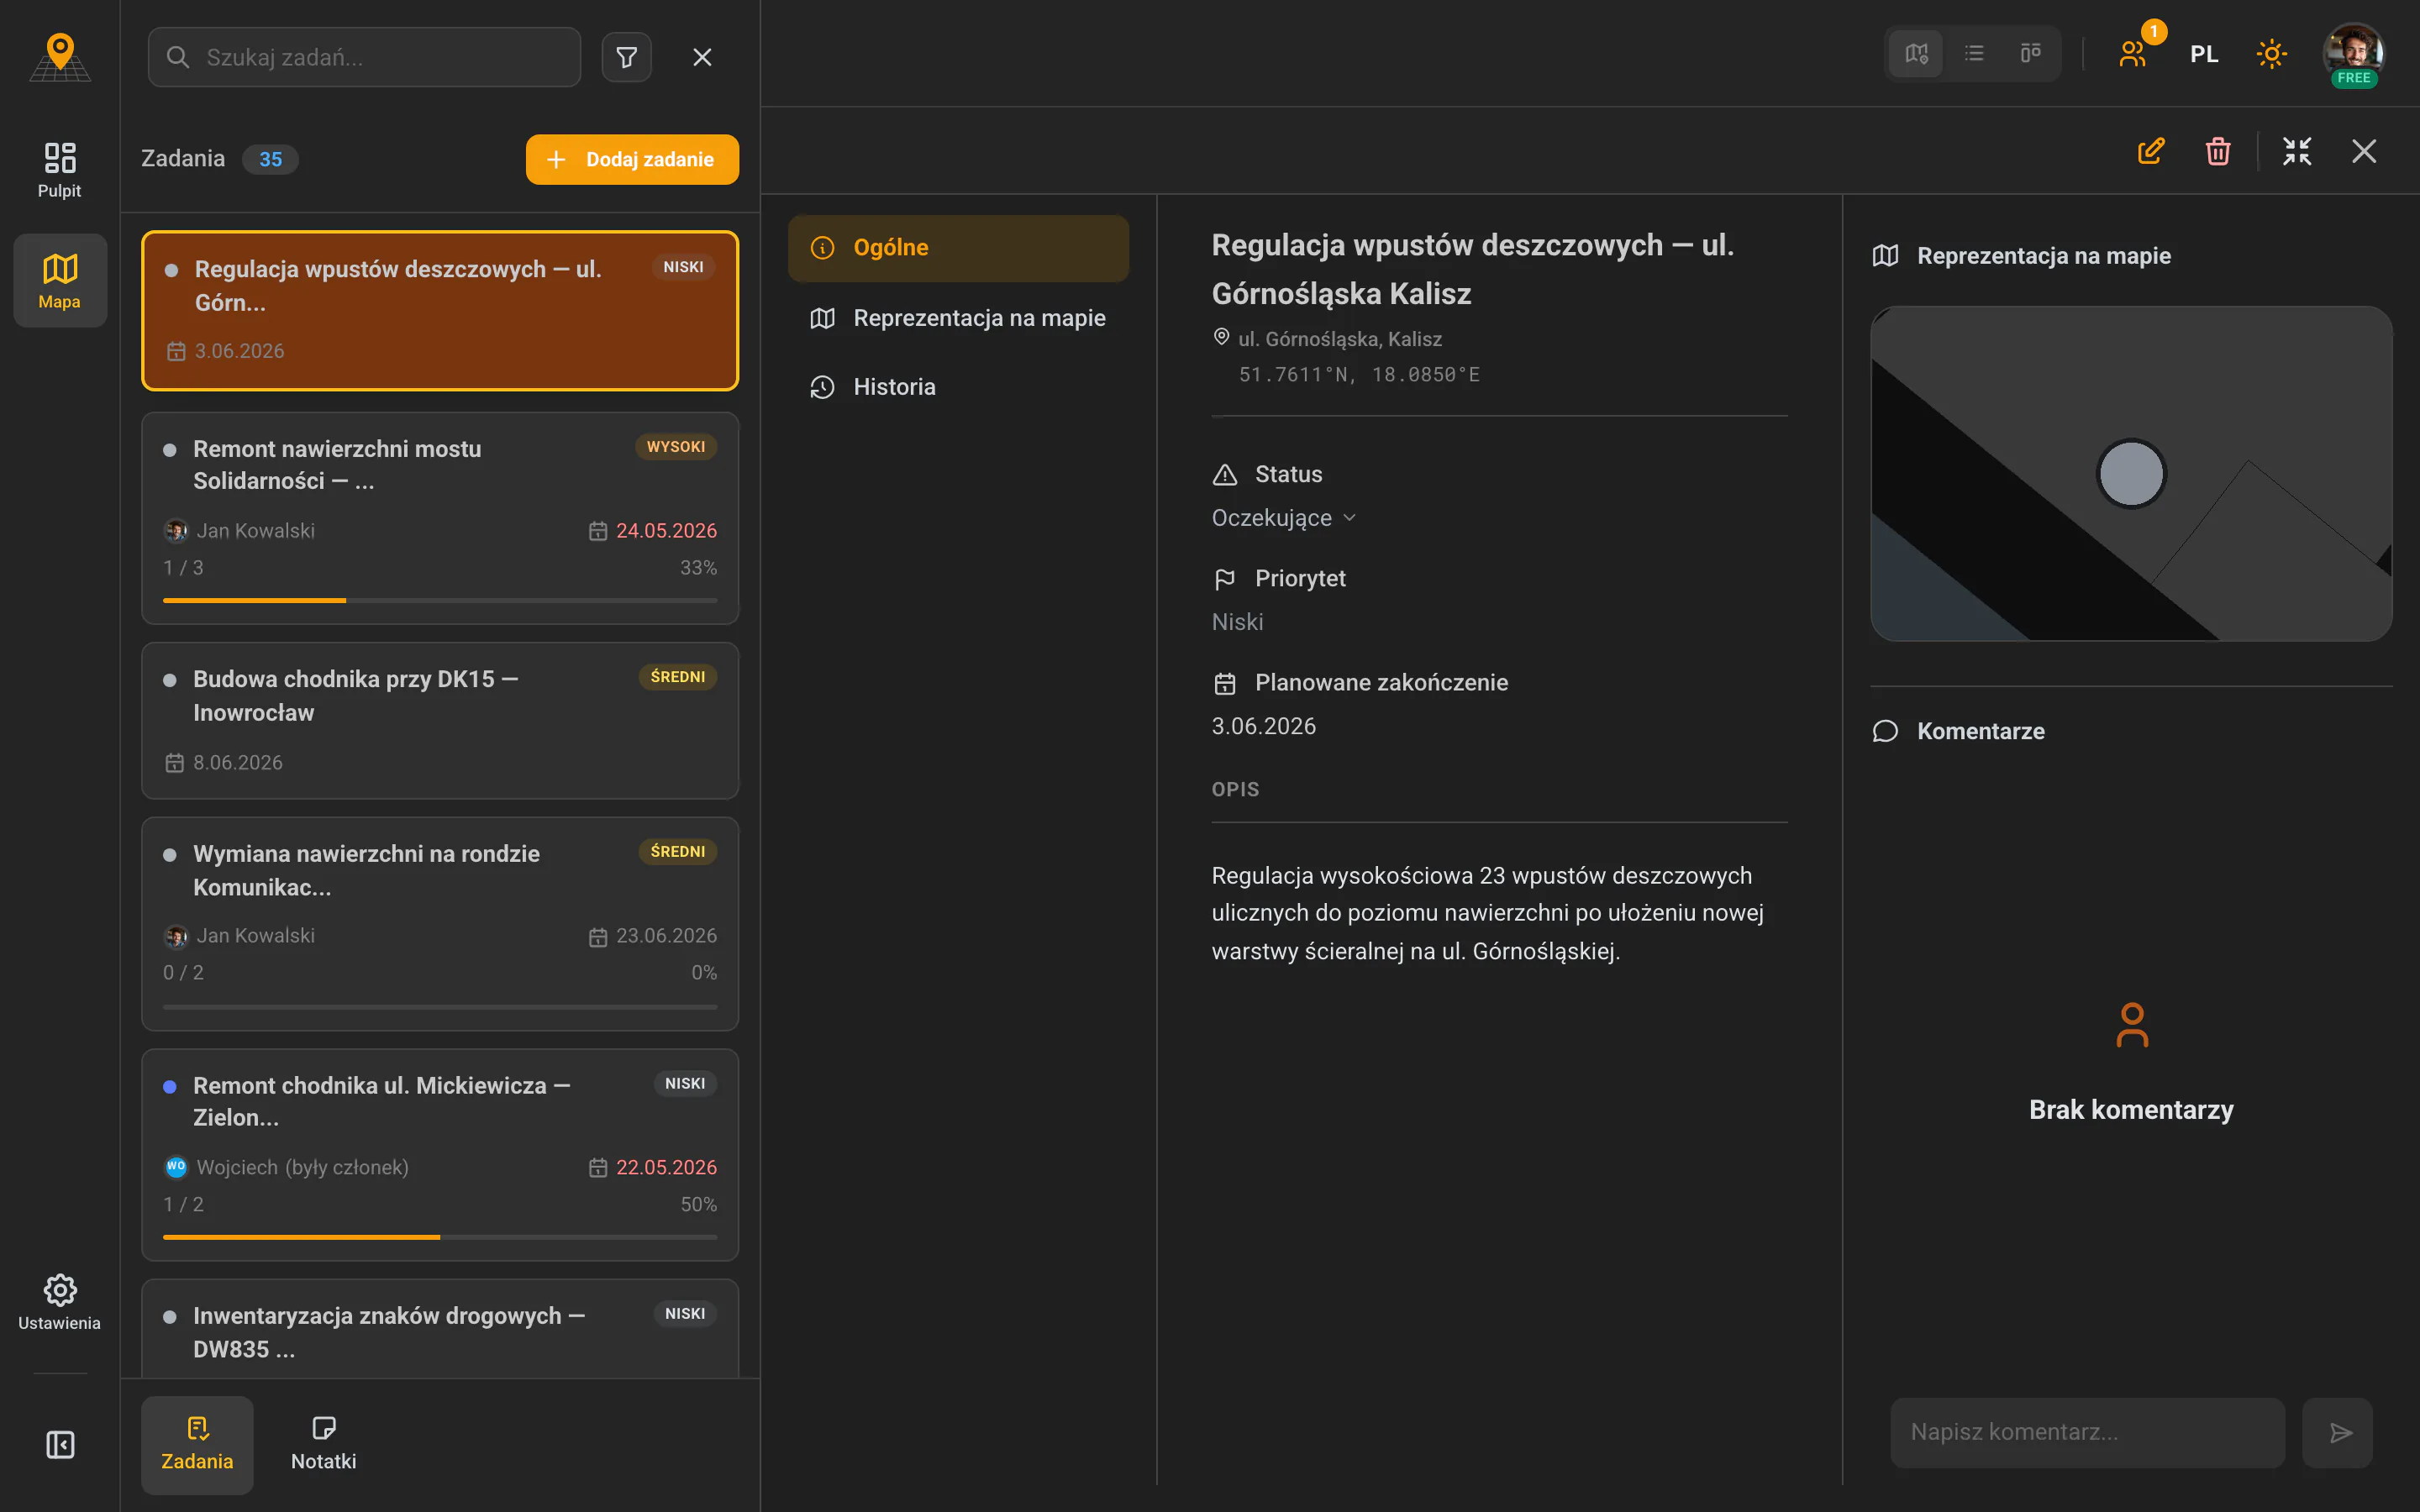
Task: Open task Inwentaryzacja znaków drogowych
Action: (x=440, y=1330)
